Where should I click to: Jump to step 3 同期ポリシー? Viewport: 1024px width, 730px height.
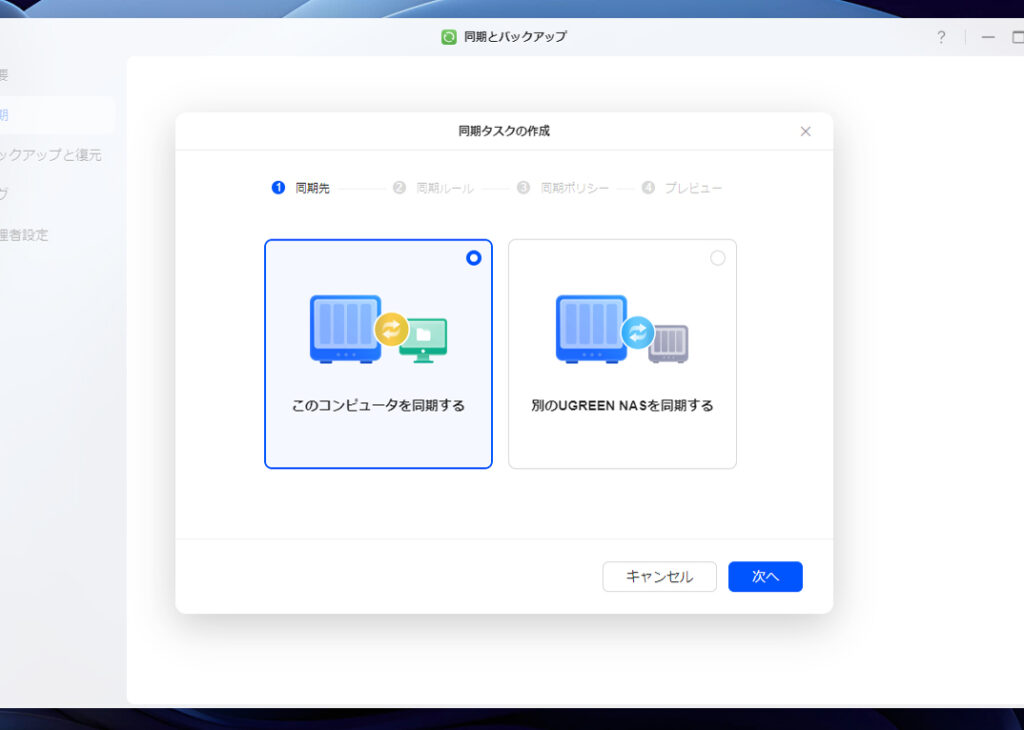click(x=562, y=188)
